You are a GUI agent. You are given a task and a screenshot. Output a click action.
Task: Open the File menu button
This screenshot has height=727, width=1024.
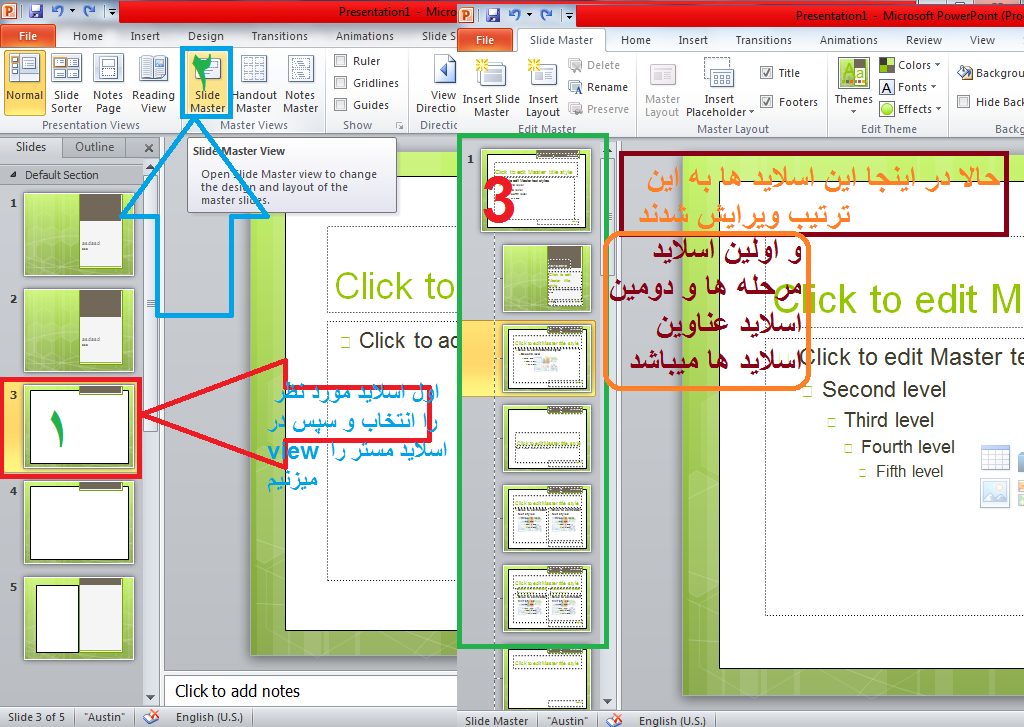28,36
